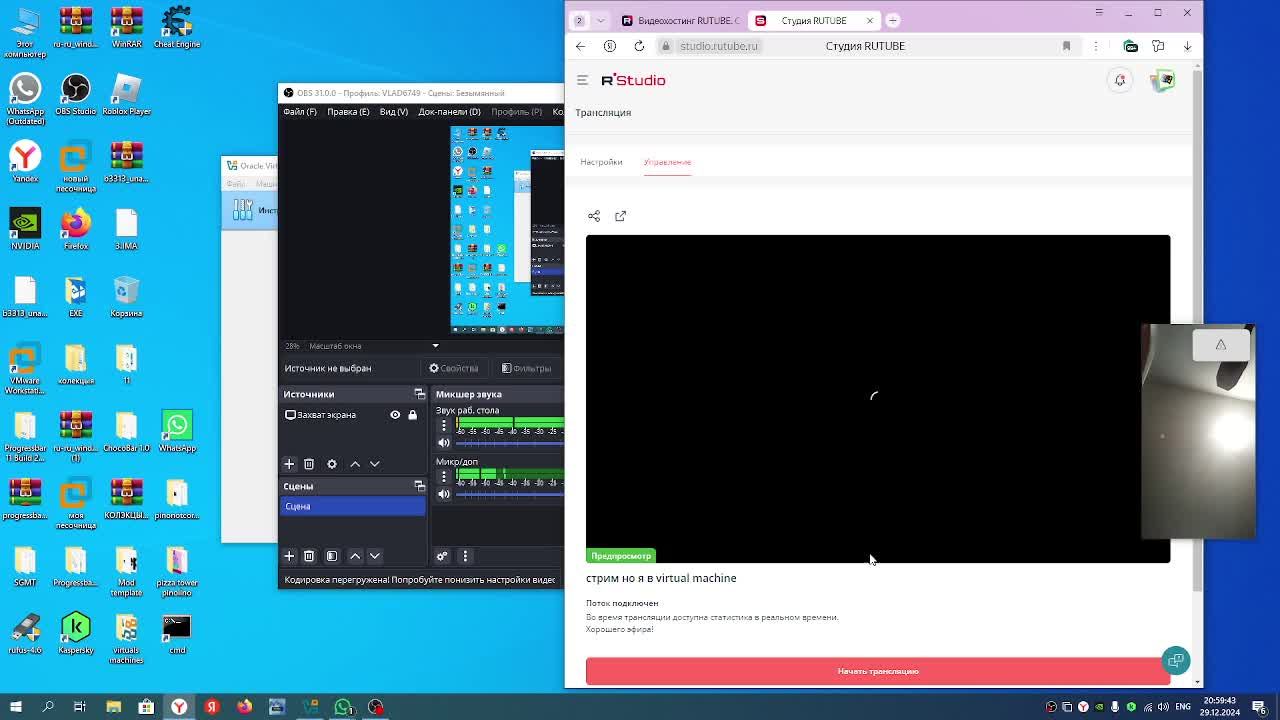Image resolution: width=1280 pixels, height=720 pixels.
Task: Toggle lock on Захват экрана source
Action: pos(412,415)
